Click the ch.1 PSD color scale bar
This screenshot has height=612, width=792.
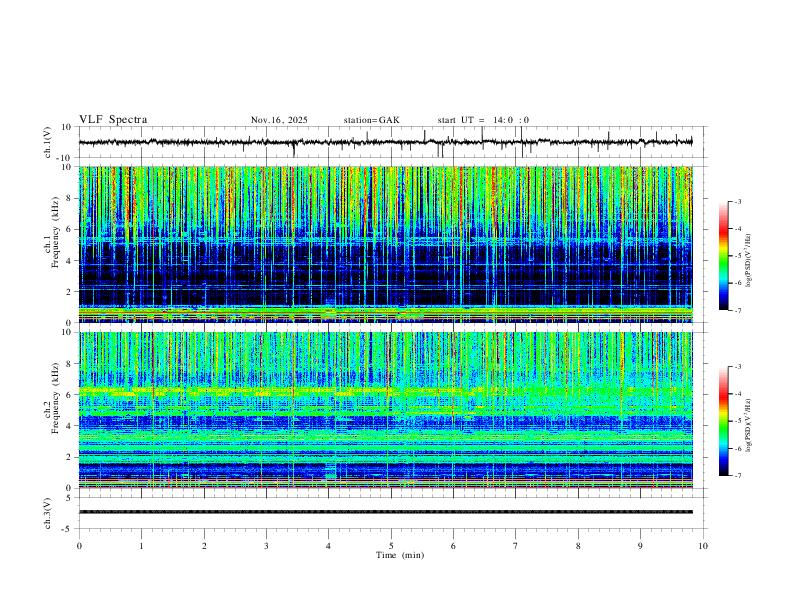pyautogui.click(x=724, y=256)
